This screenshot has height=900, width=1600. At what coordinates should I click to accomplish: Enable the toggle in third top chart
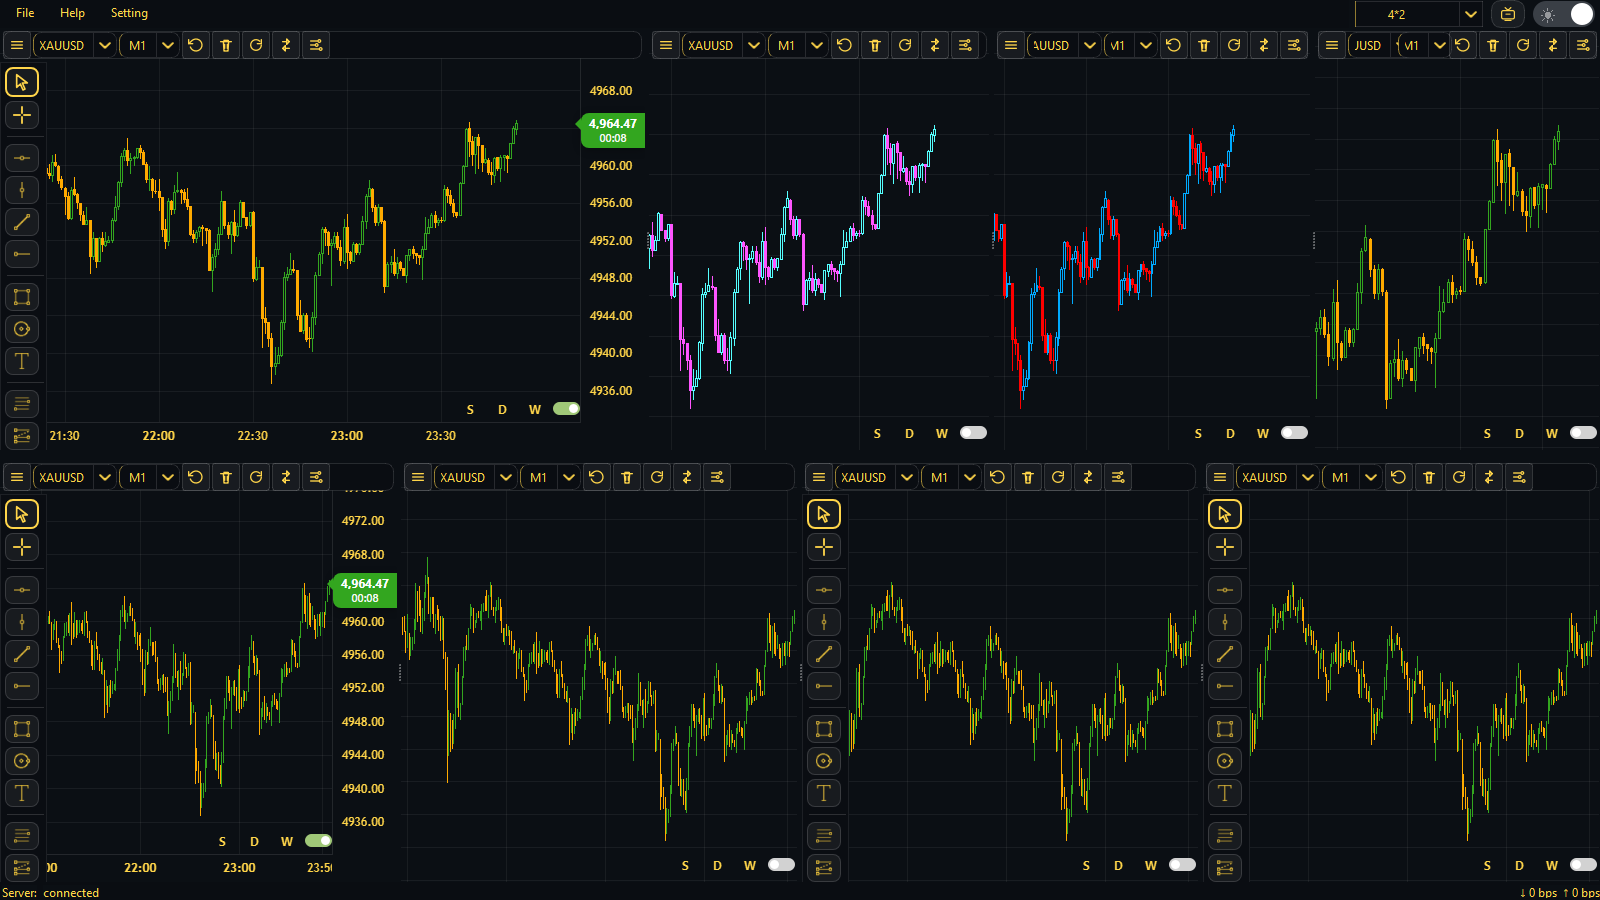tap(1294, 433)
